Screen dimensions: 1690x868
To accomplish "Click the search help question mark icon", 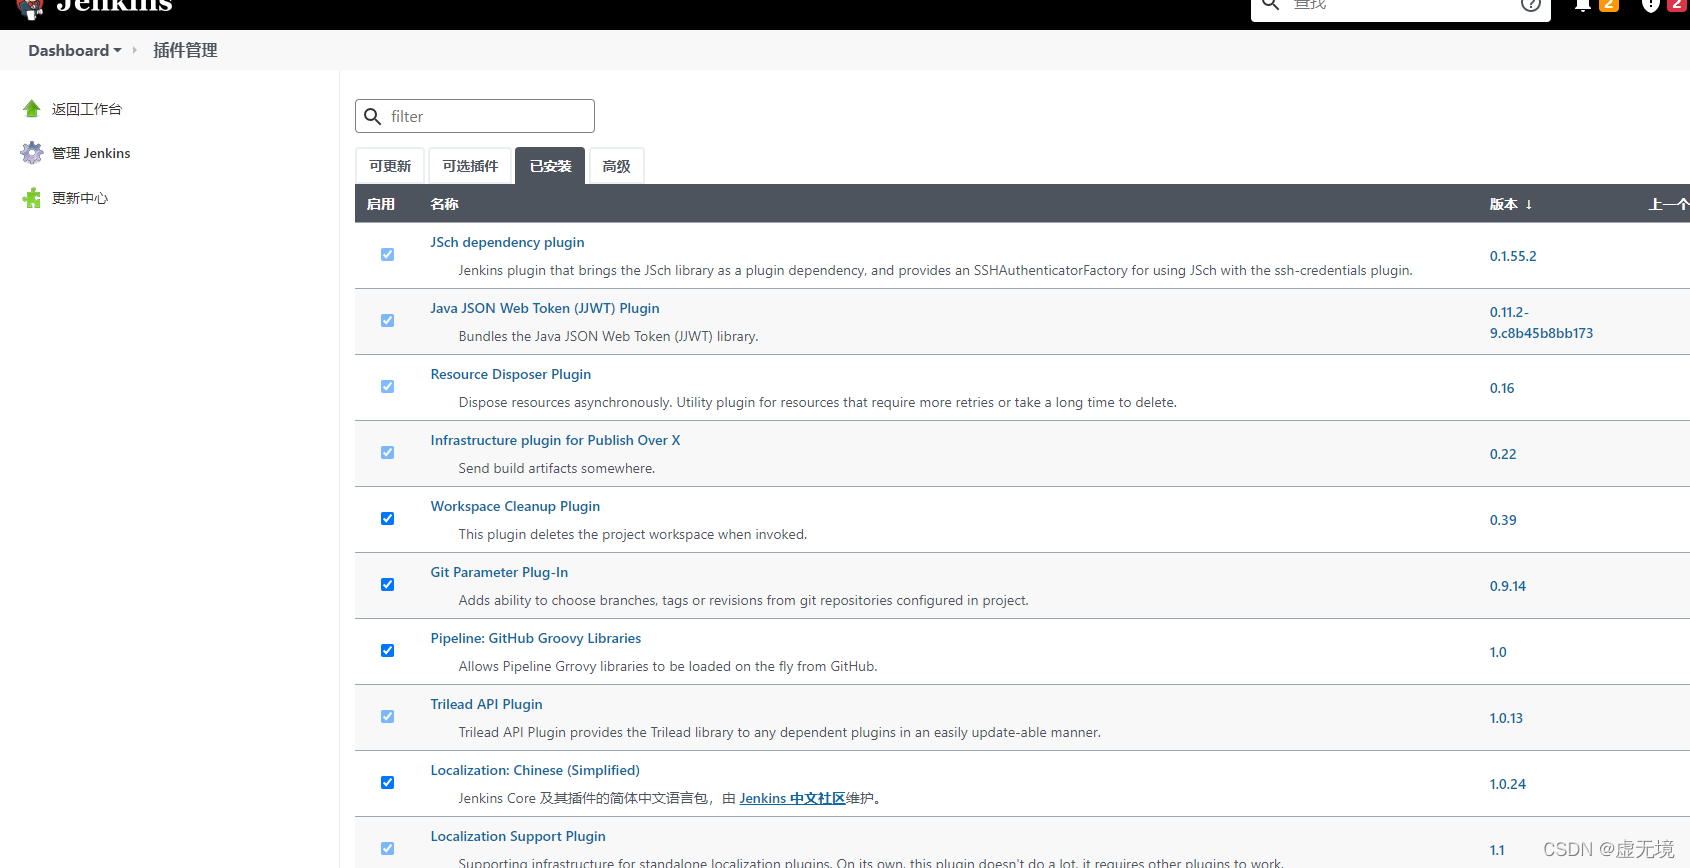I will pyautogui.click(x=1530, y=4).
